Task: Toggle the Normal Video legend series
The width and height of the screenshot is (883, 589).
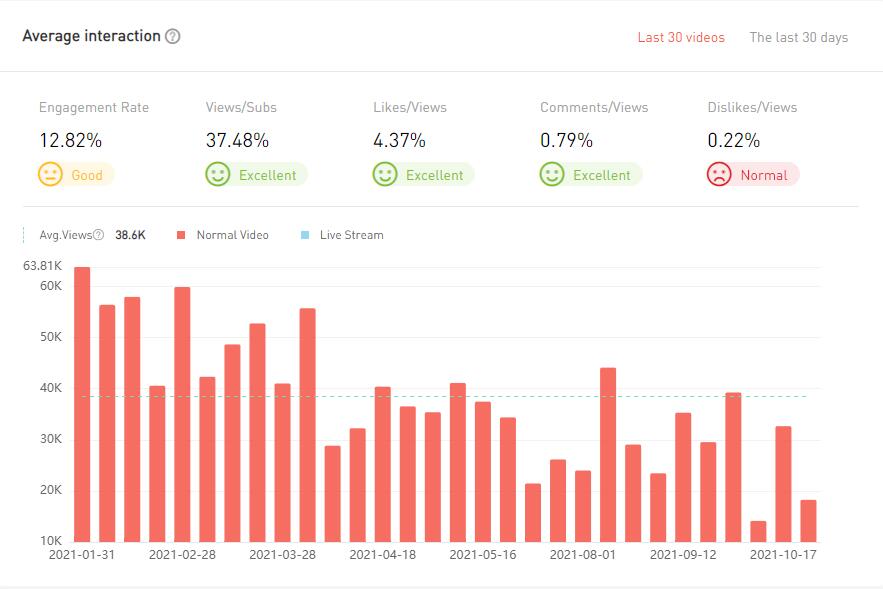Action: tap(232, 235)
